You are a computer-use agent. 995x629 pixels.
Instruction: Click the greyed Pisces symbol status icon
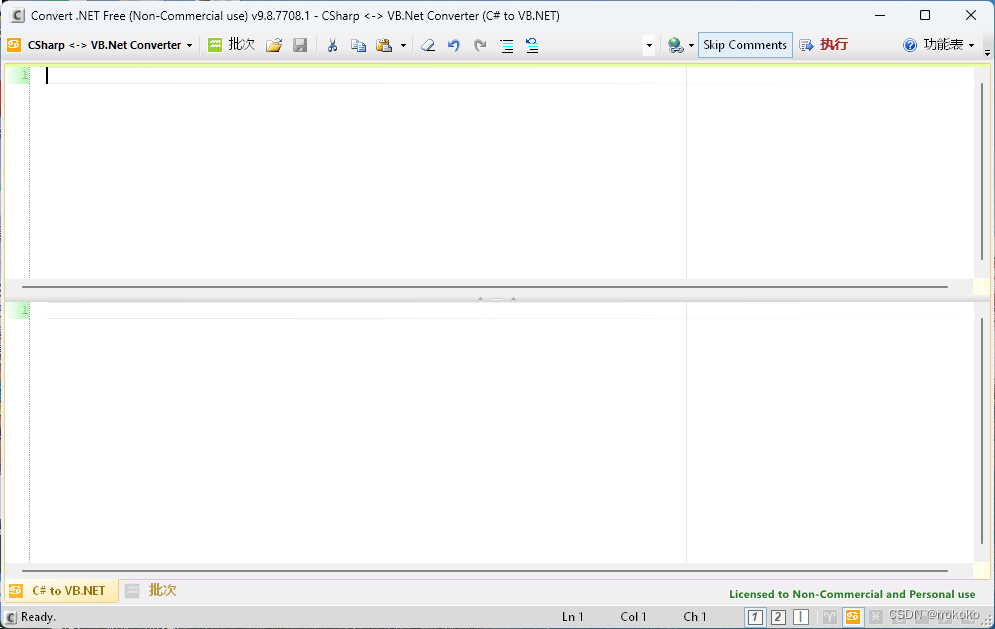point(876,616)
